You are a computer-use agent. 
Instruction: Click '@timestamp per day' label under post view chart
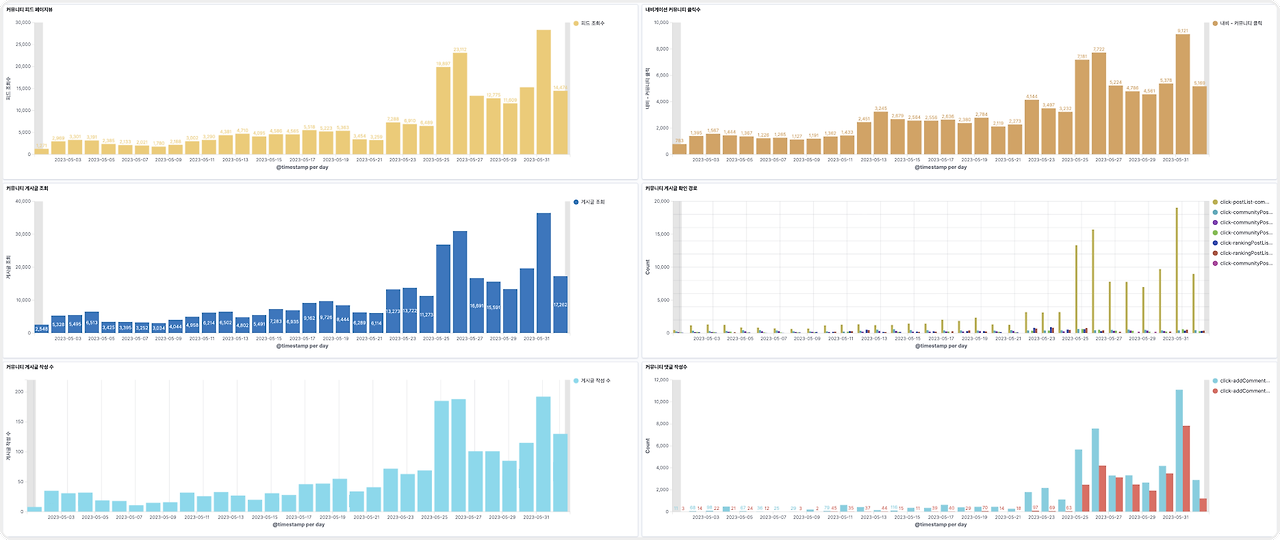[302, 346]
